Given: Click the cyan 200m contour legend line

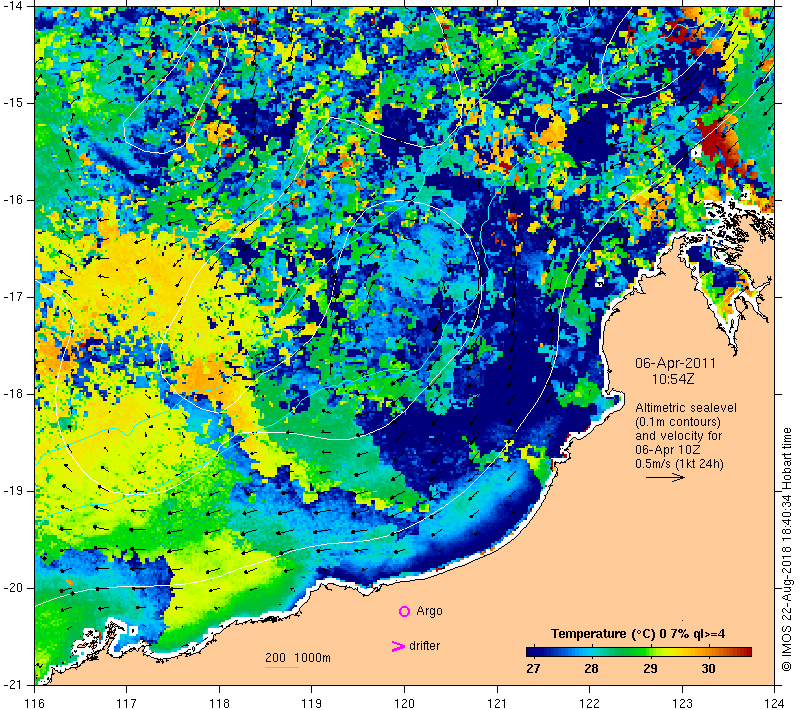Looking at the screenshot, I should (x=282, y=667).
